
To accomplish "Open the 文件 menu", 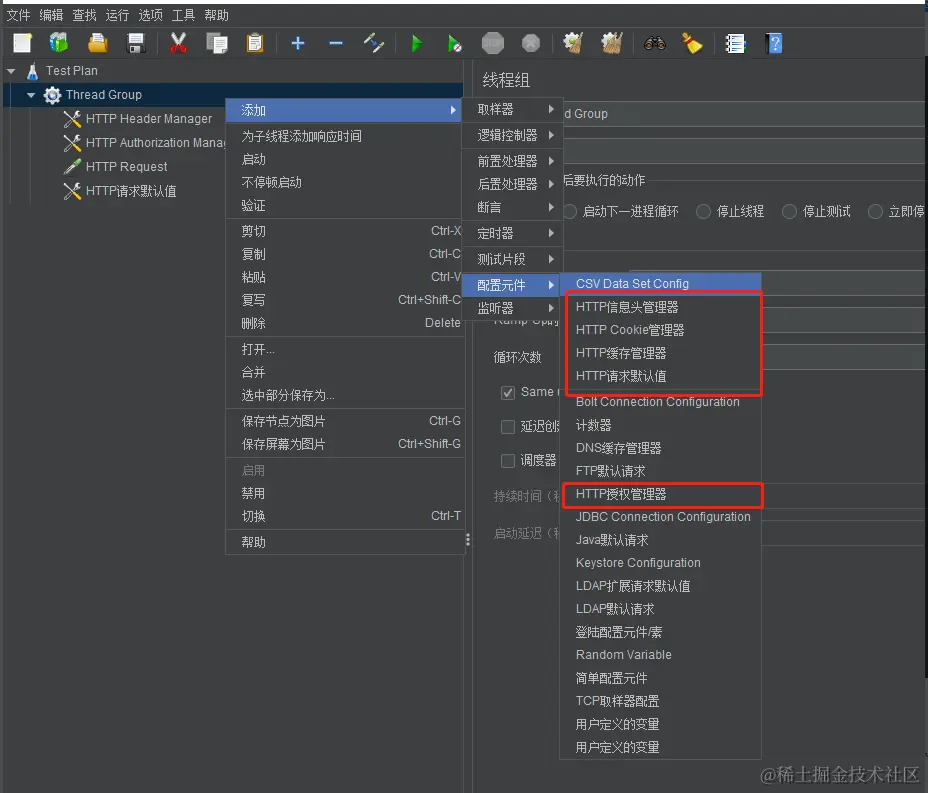I will pos(18,15).
